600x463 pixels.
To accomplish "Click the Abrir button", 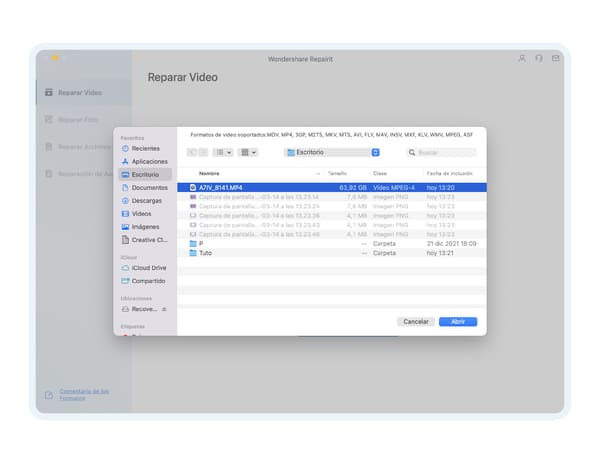I will pyautogui.click(x=458, y=321).
